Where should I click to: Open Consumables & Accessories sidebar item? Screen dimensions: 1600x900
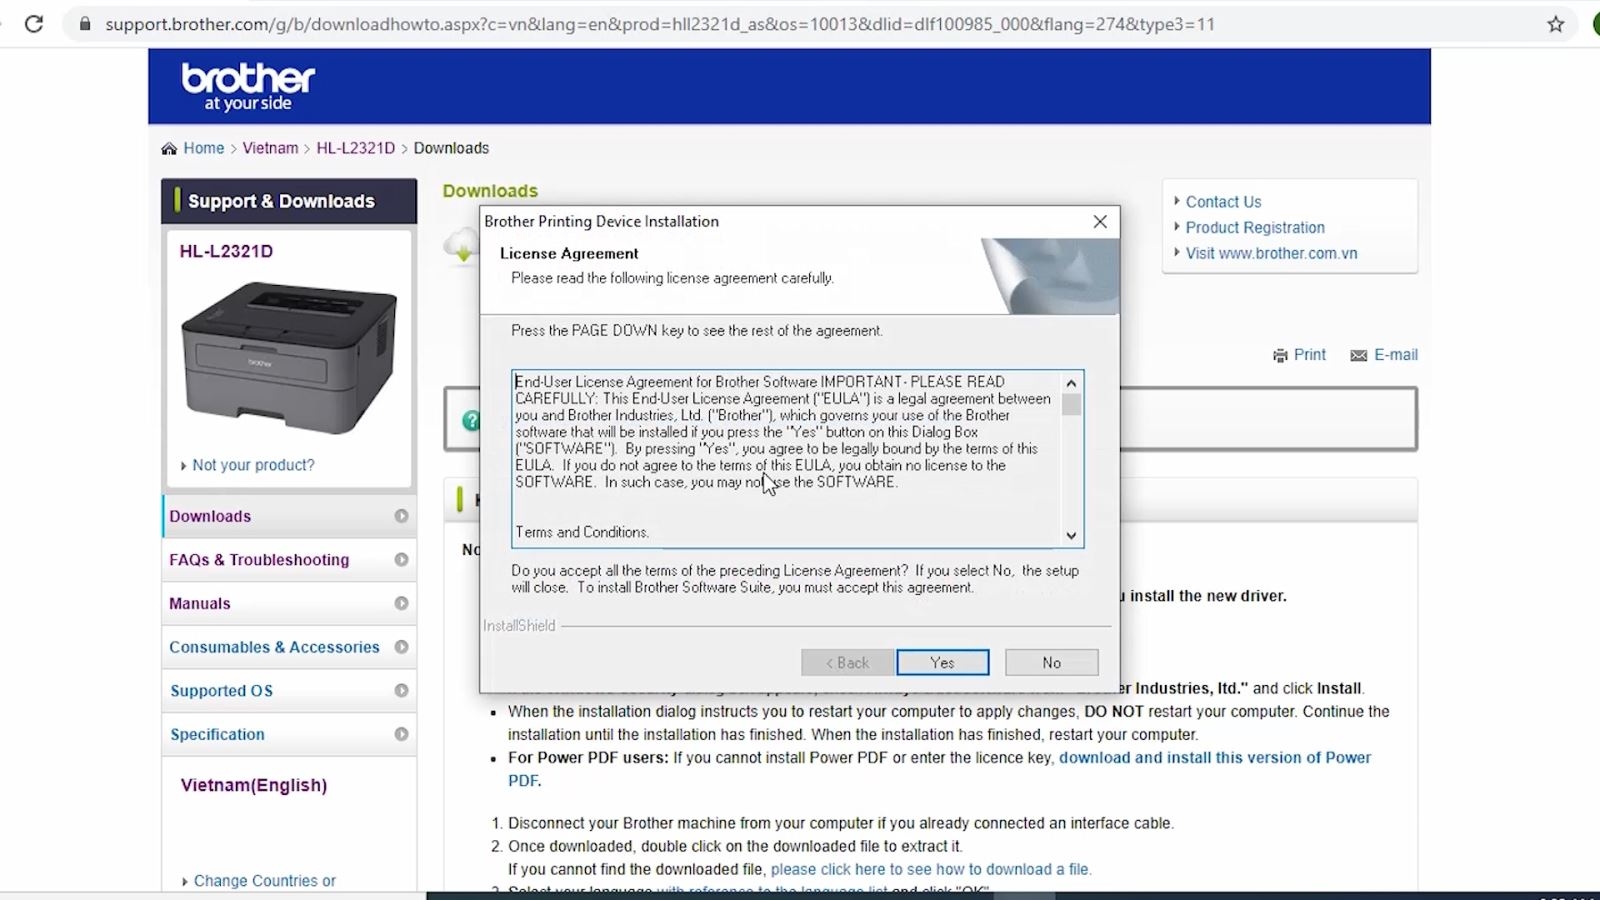pyautogui.click(x=289, y=647)
